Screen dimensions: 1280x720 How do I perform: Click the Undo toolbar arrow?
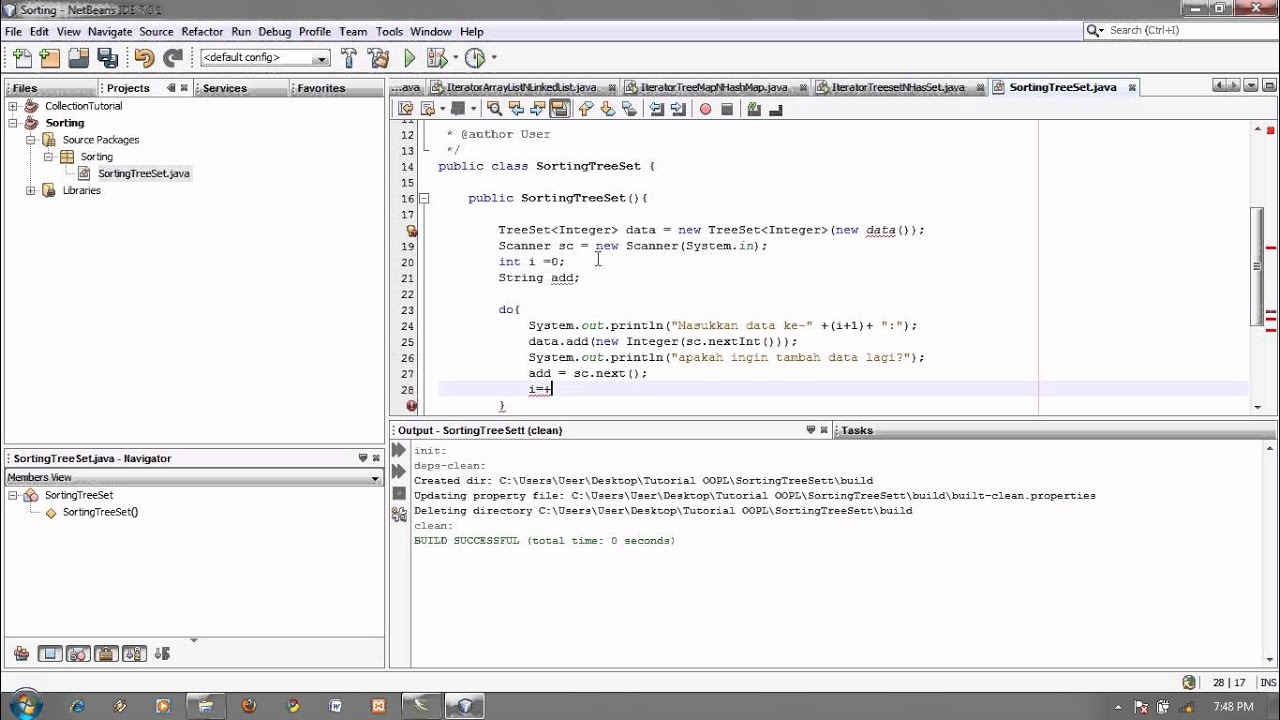point(144,58)
